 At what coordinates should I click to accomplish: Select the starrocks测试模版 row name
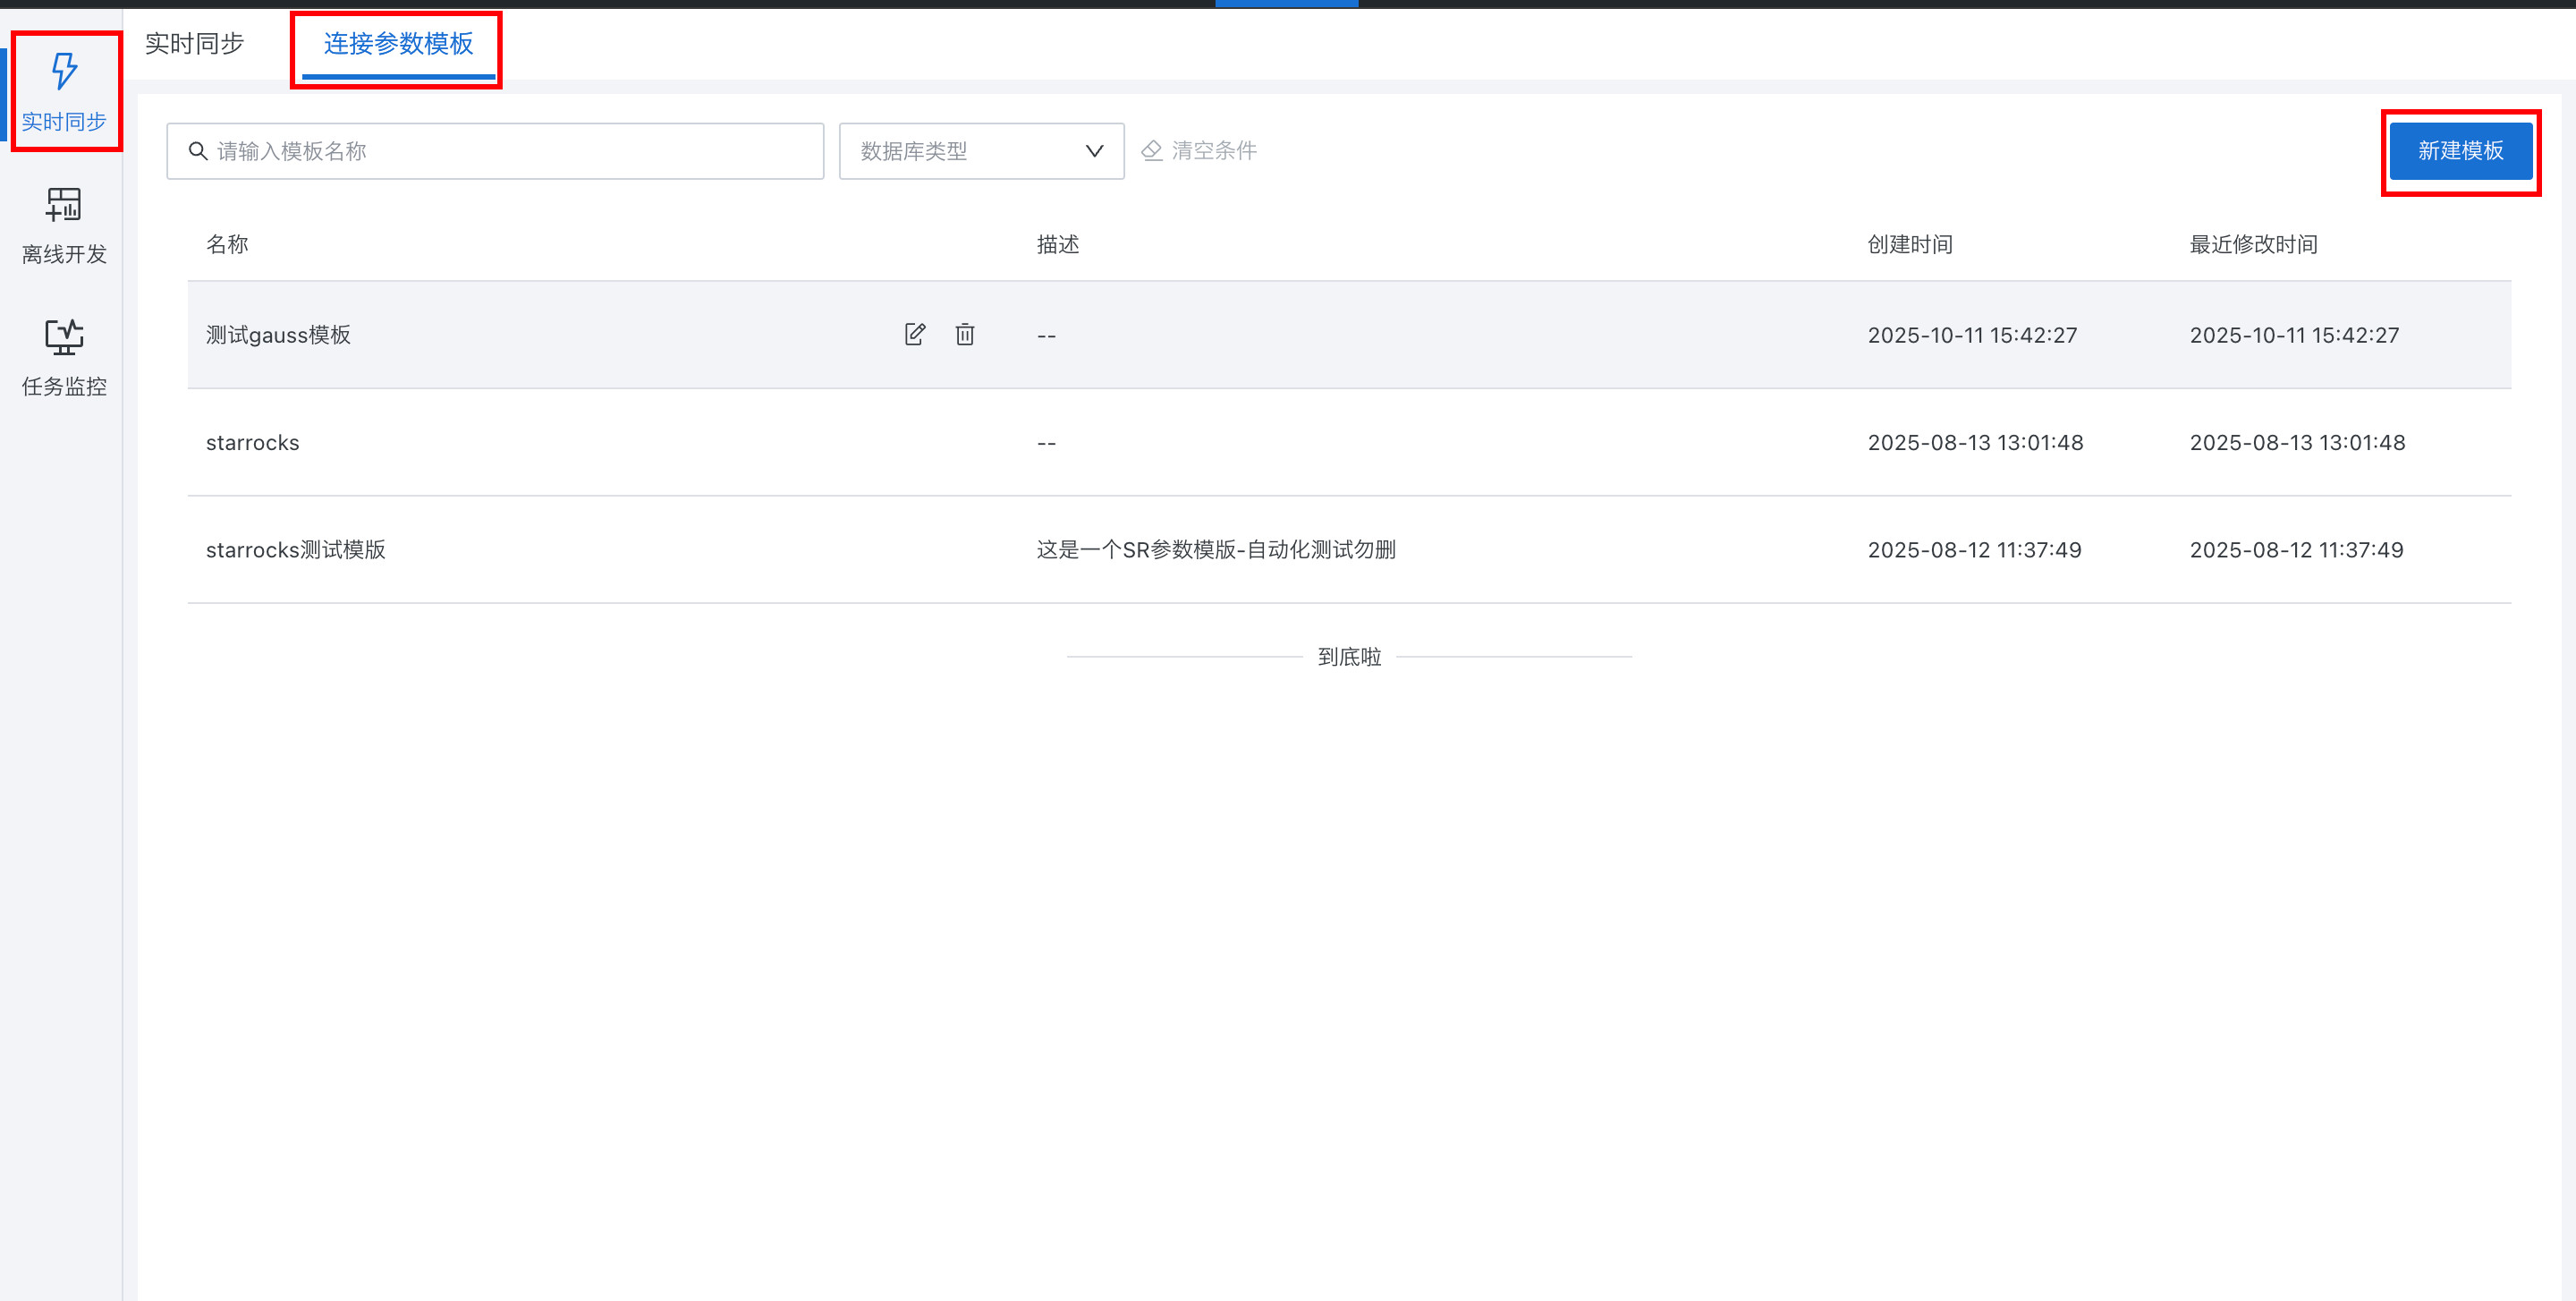pos(295,549)
